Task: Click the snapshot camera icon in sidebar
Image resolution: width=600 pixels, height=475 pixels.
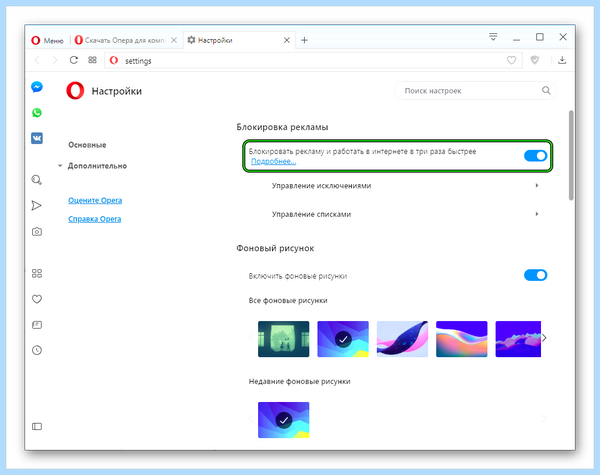Action: click(x=37, y=232)
